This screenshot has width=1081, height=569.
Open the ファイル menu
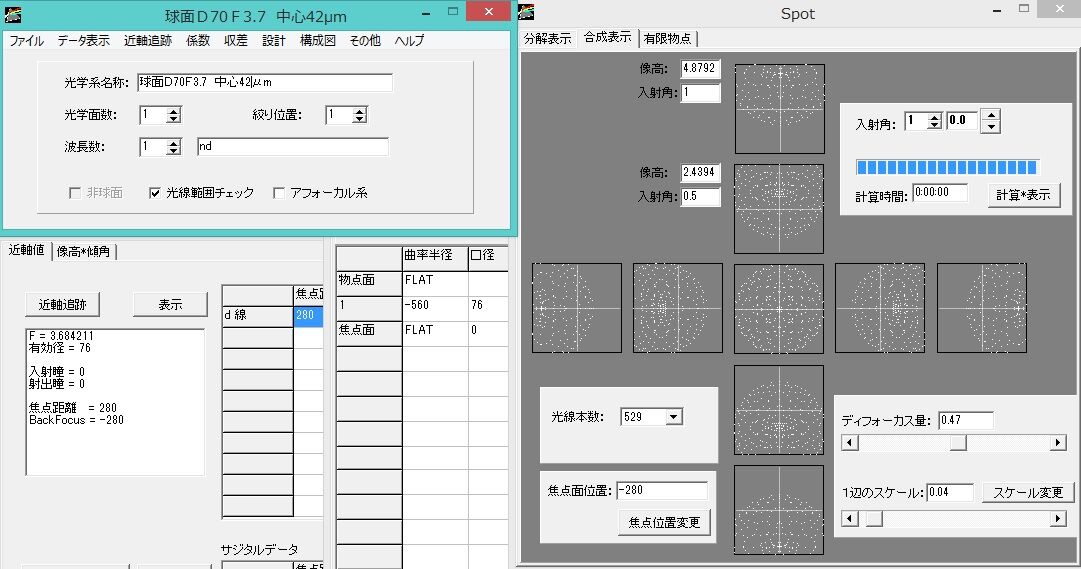[27, 41]
